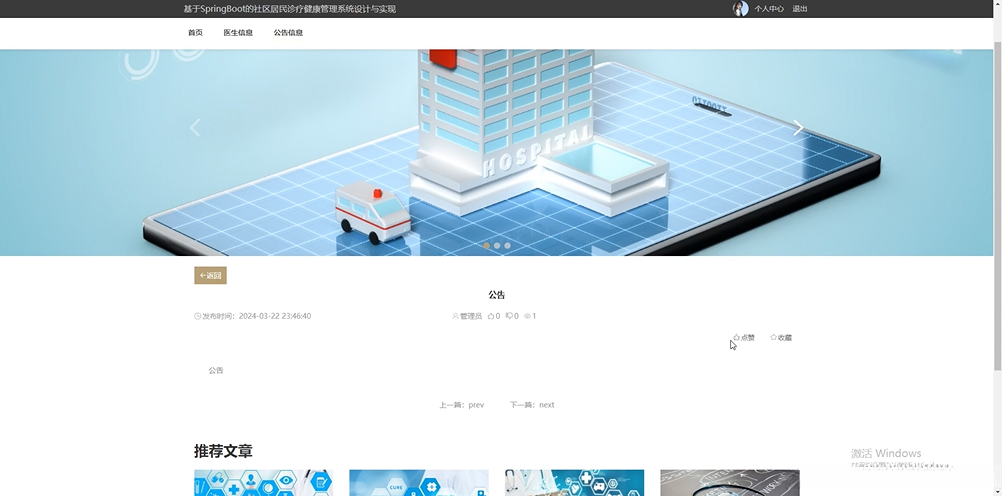
Task: Show previous carousel slide arrow
Action: point(196,128)
